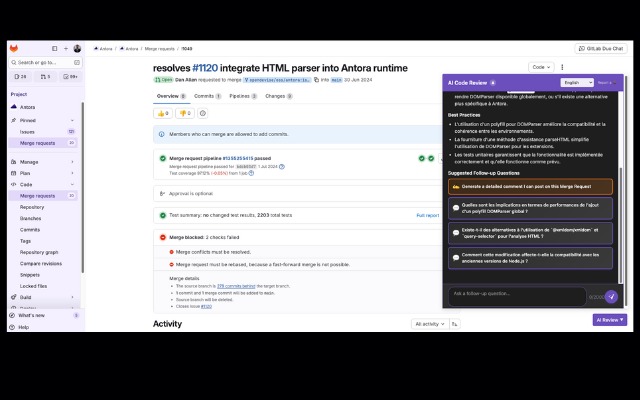Add a thumbs up reaction
Viewport: 640px width, 400px height.
pos(163,113)
